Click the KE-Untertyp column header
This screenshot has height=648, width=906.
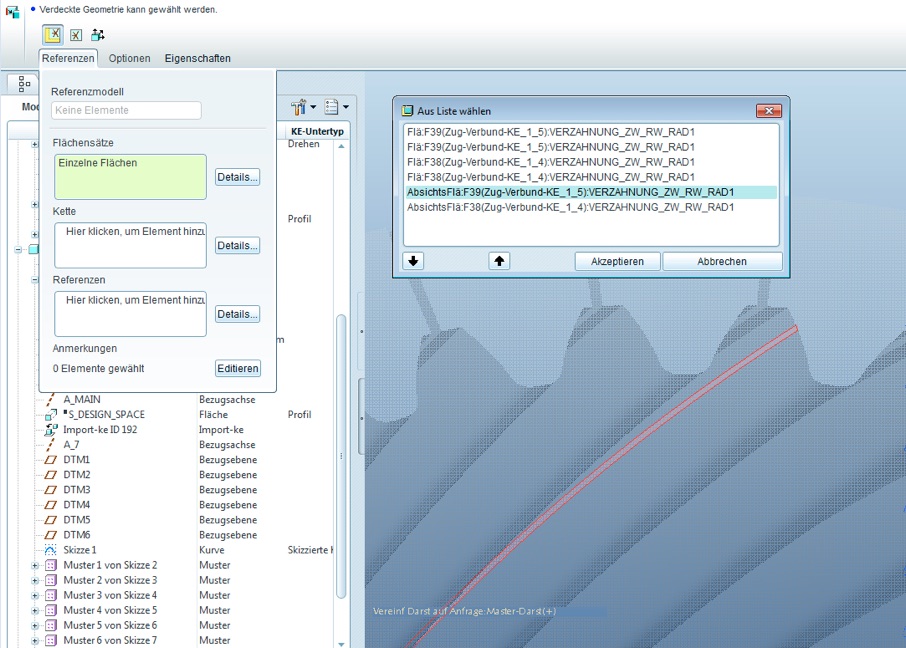tap(317, 131)
